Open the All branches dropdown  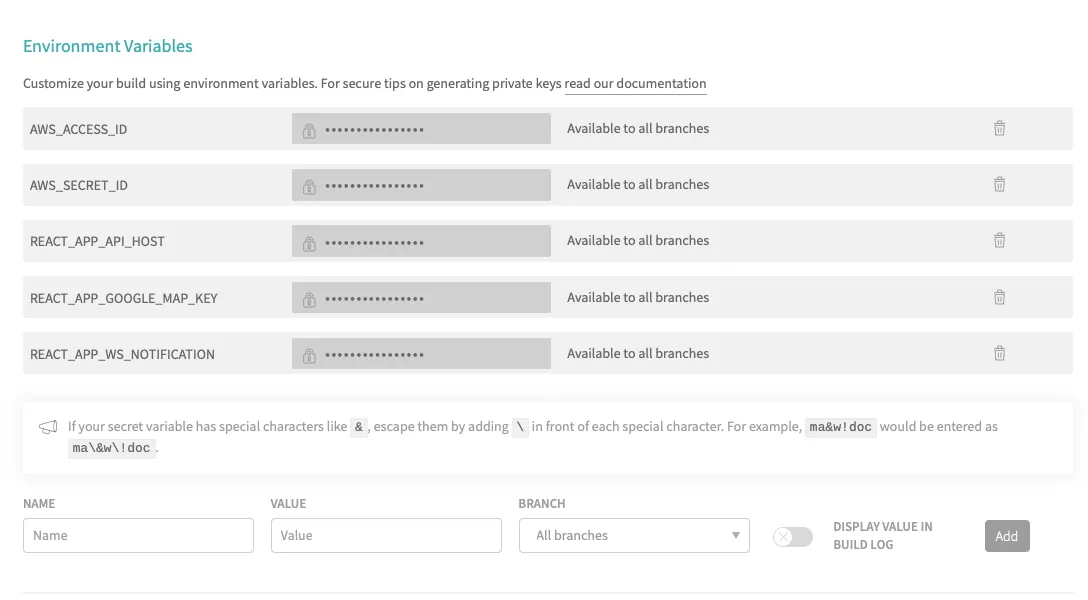[x=633, y=535]
